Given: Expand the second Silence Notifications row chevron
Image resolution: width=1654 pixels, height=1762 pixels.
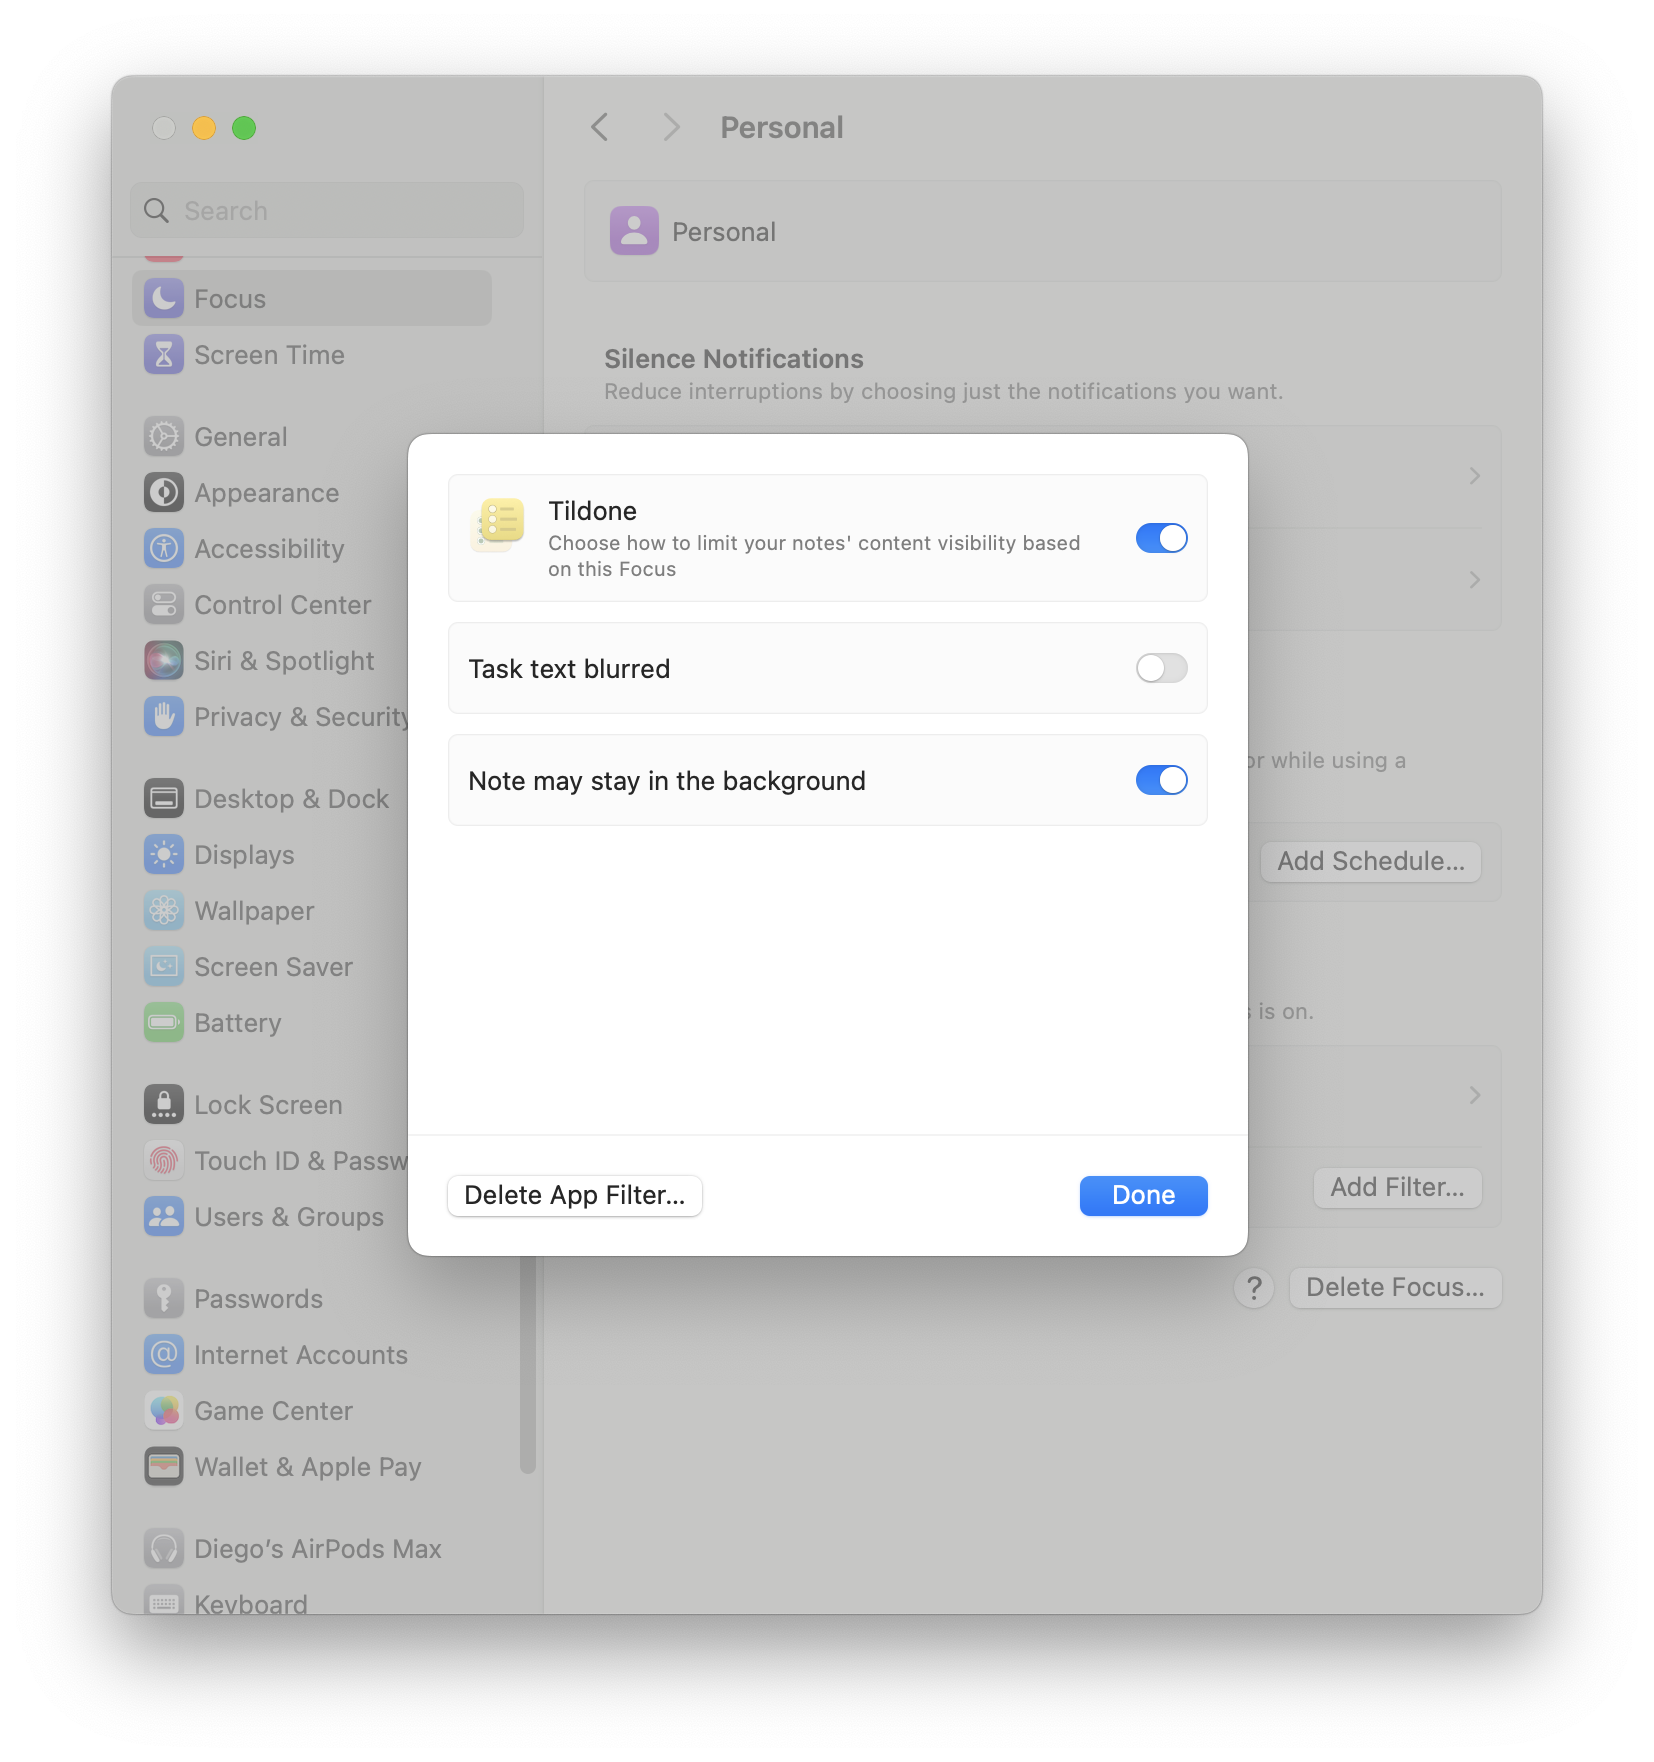Looking at the screenshot, I should click(1474, 580).
